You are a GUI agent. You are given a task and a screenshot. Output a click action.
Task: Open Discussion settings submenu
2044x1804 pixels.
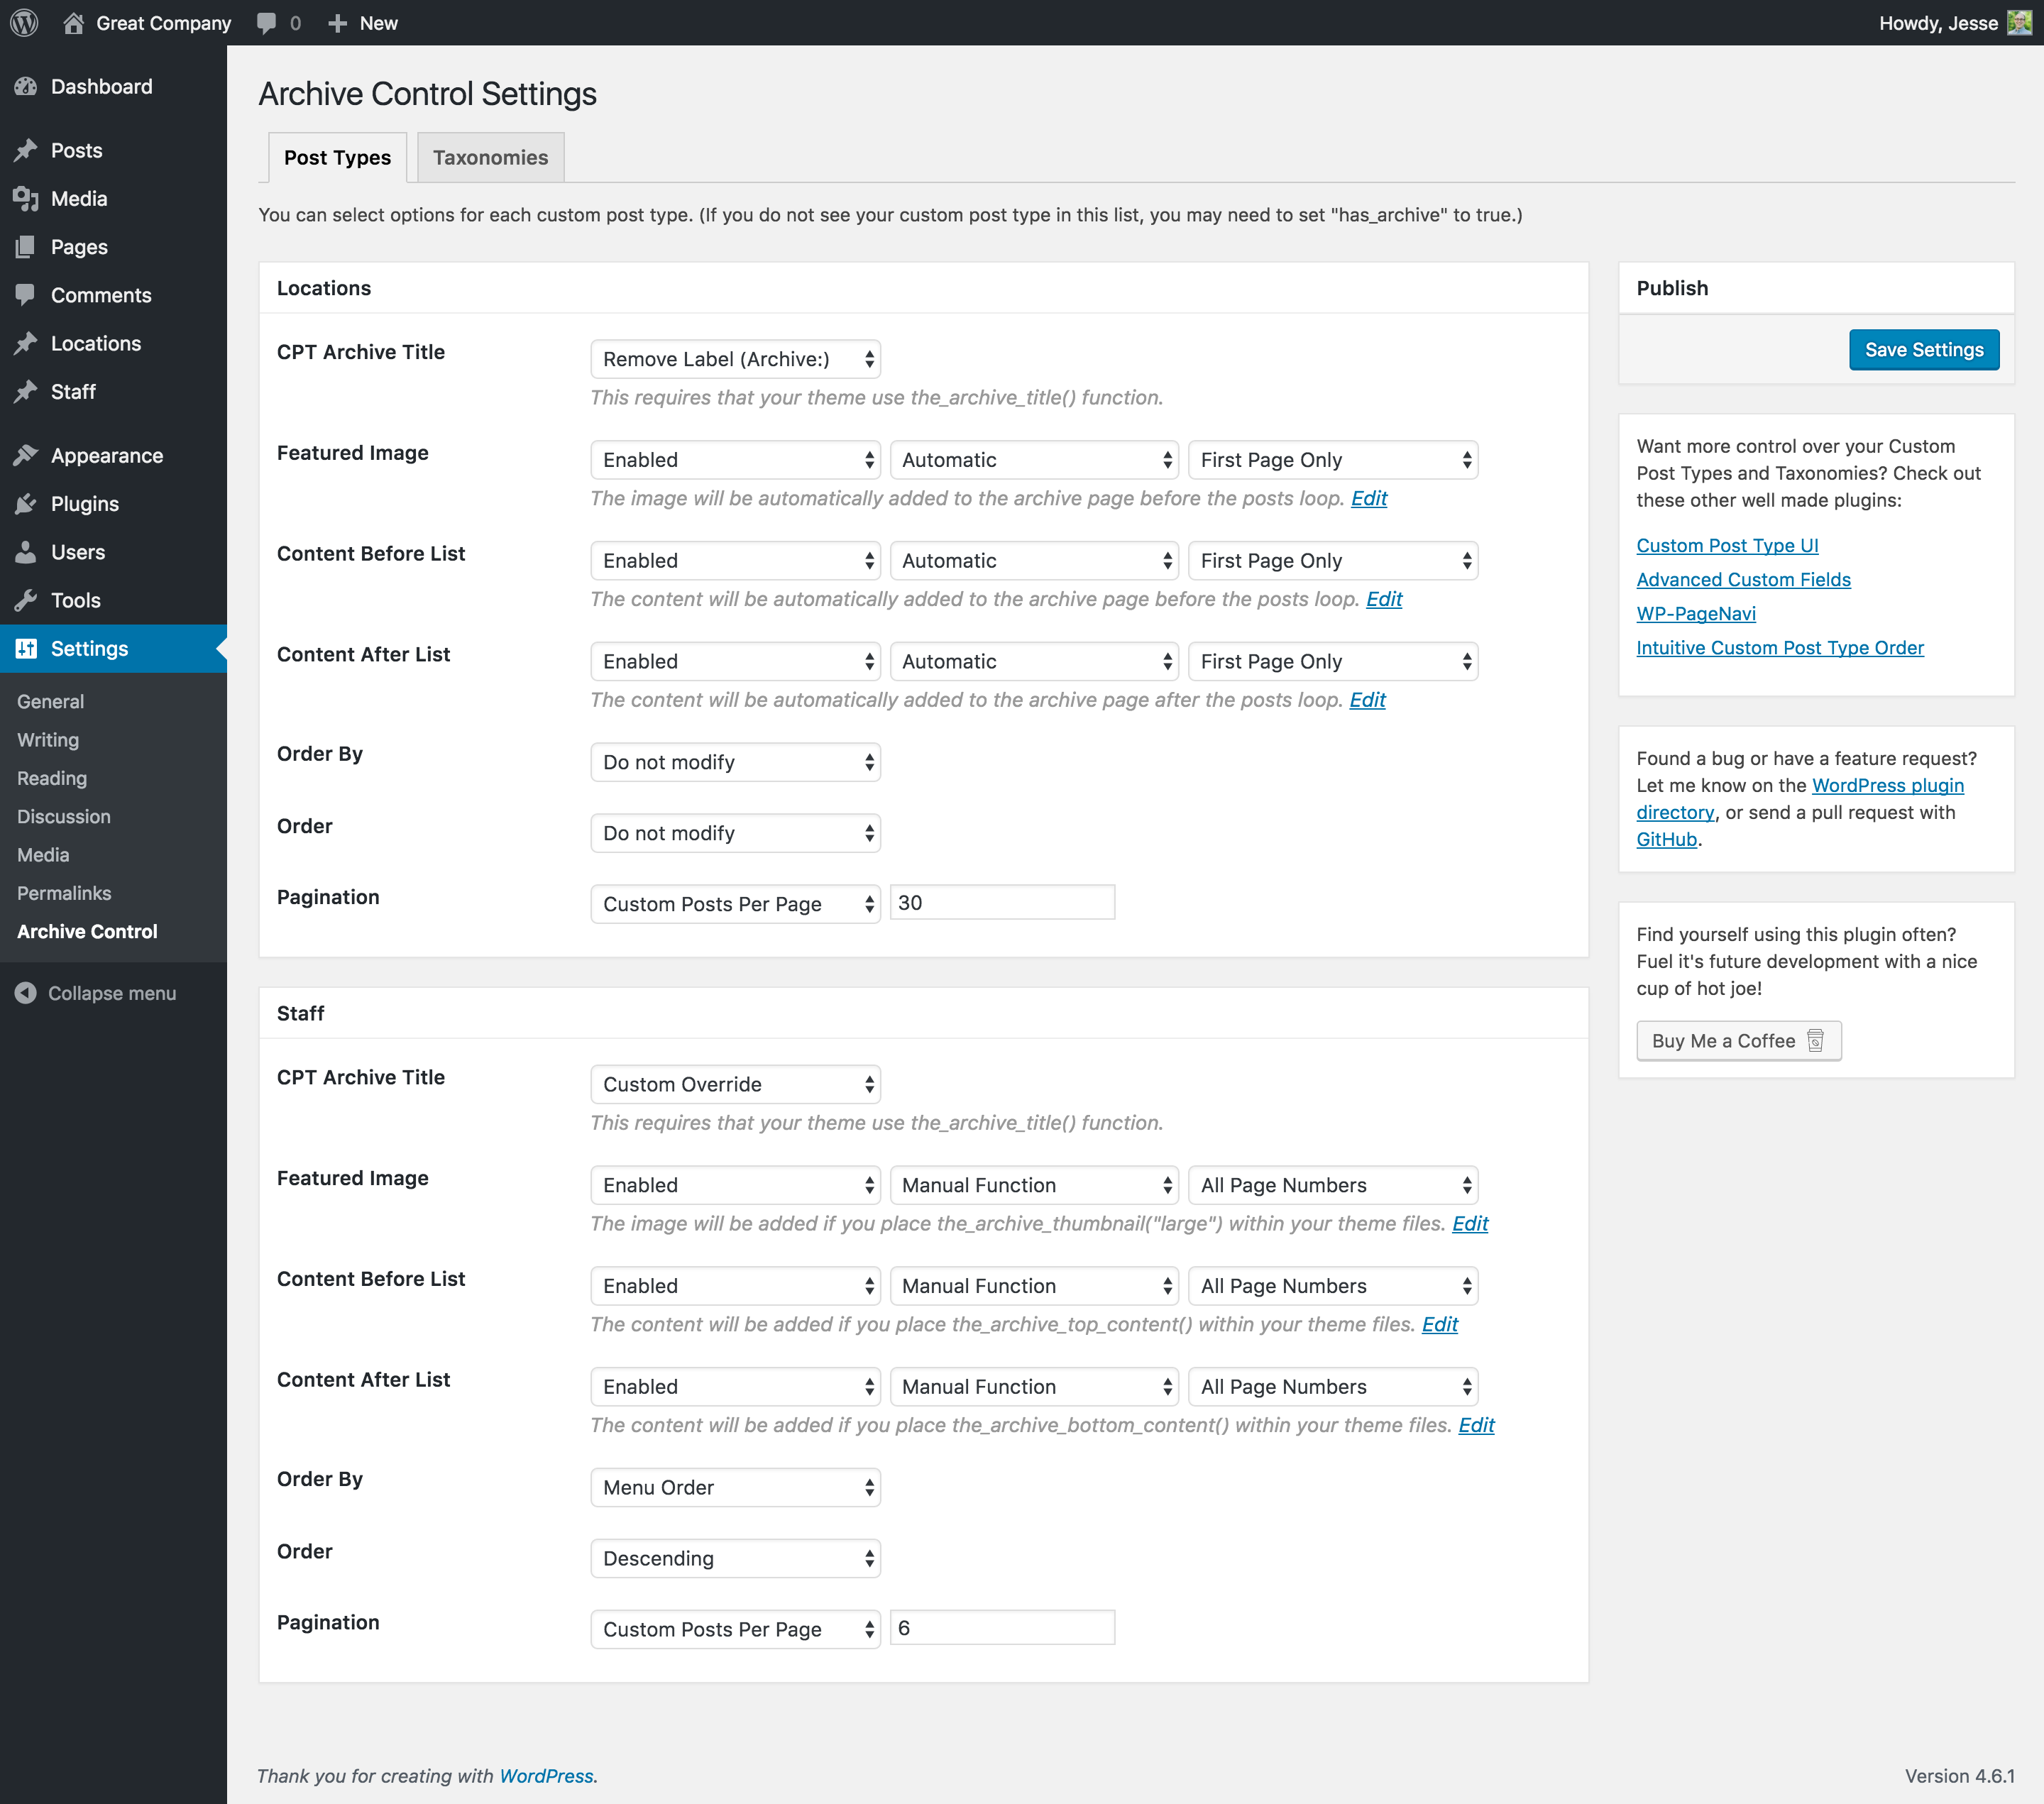tap(63, 816)
